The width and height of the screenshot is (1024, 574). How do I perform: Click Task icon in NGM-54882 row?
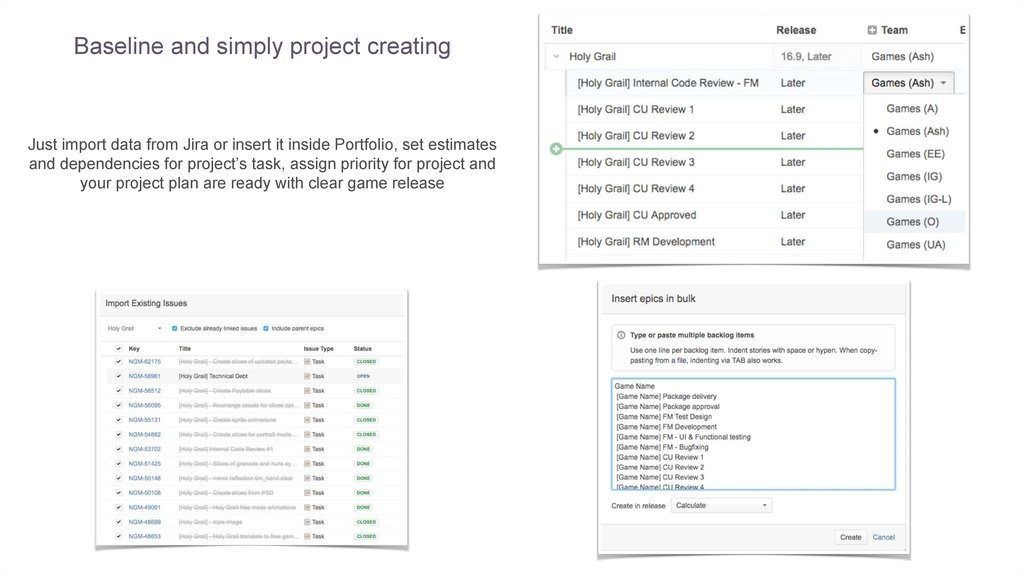(x=307, y=434)
